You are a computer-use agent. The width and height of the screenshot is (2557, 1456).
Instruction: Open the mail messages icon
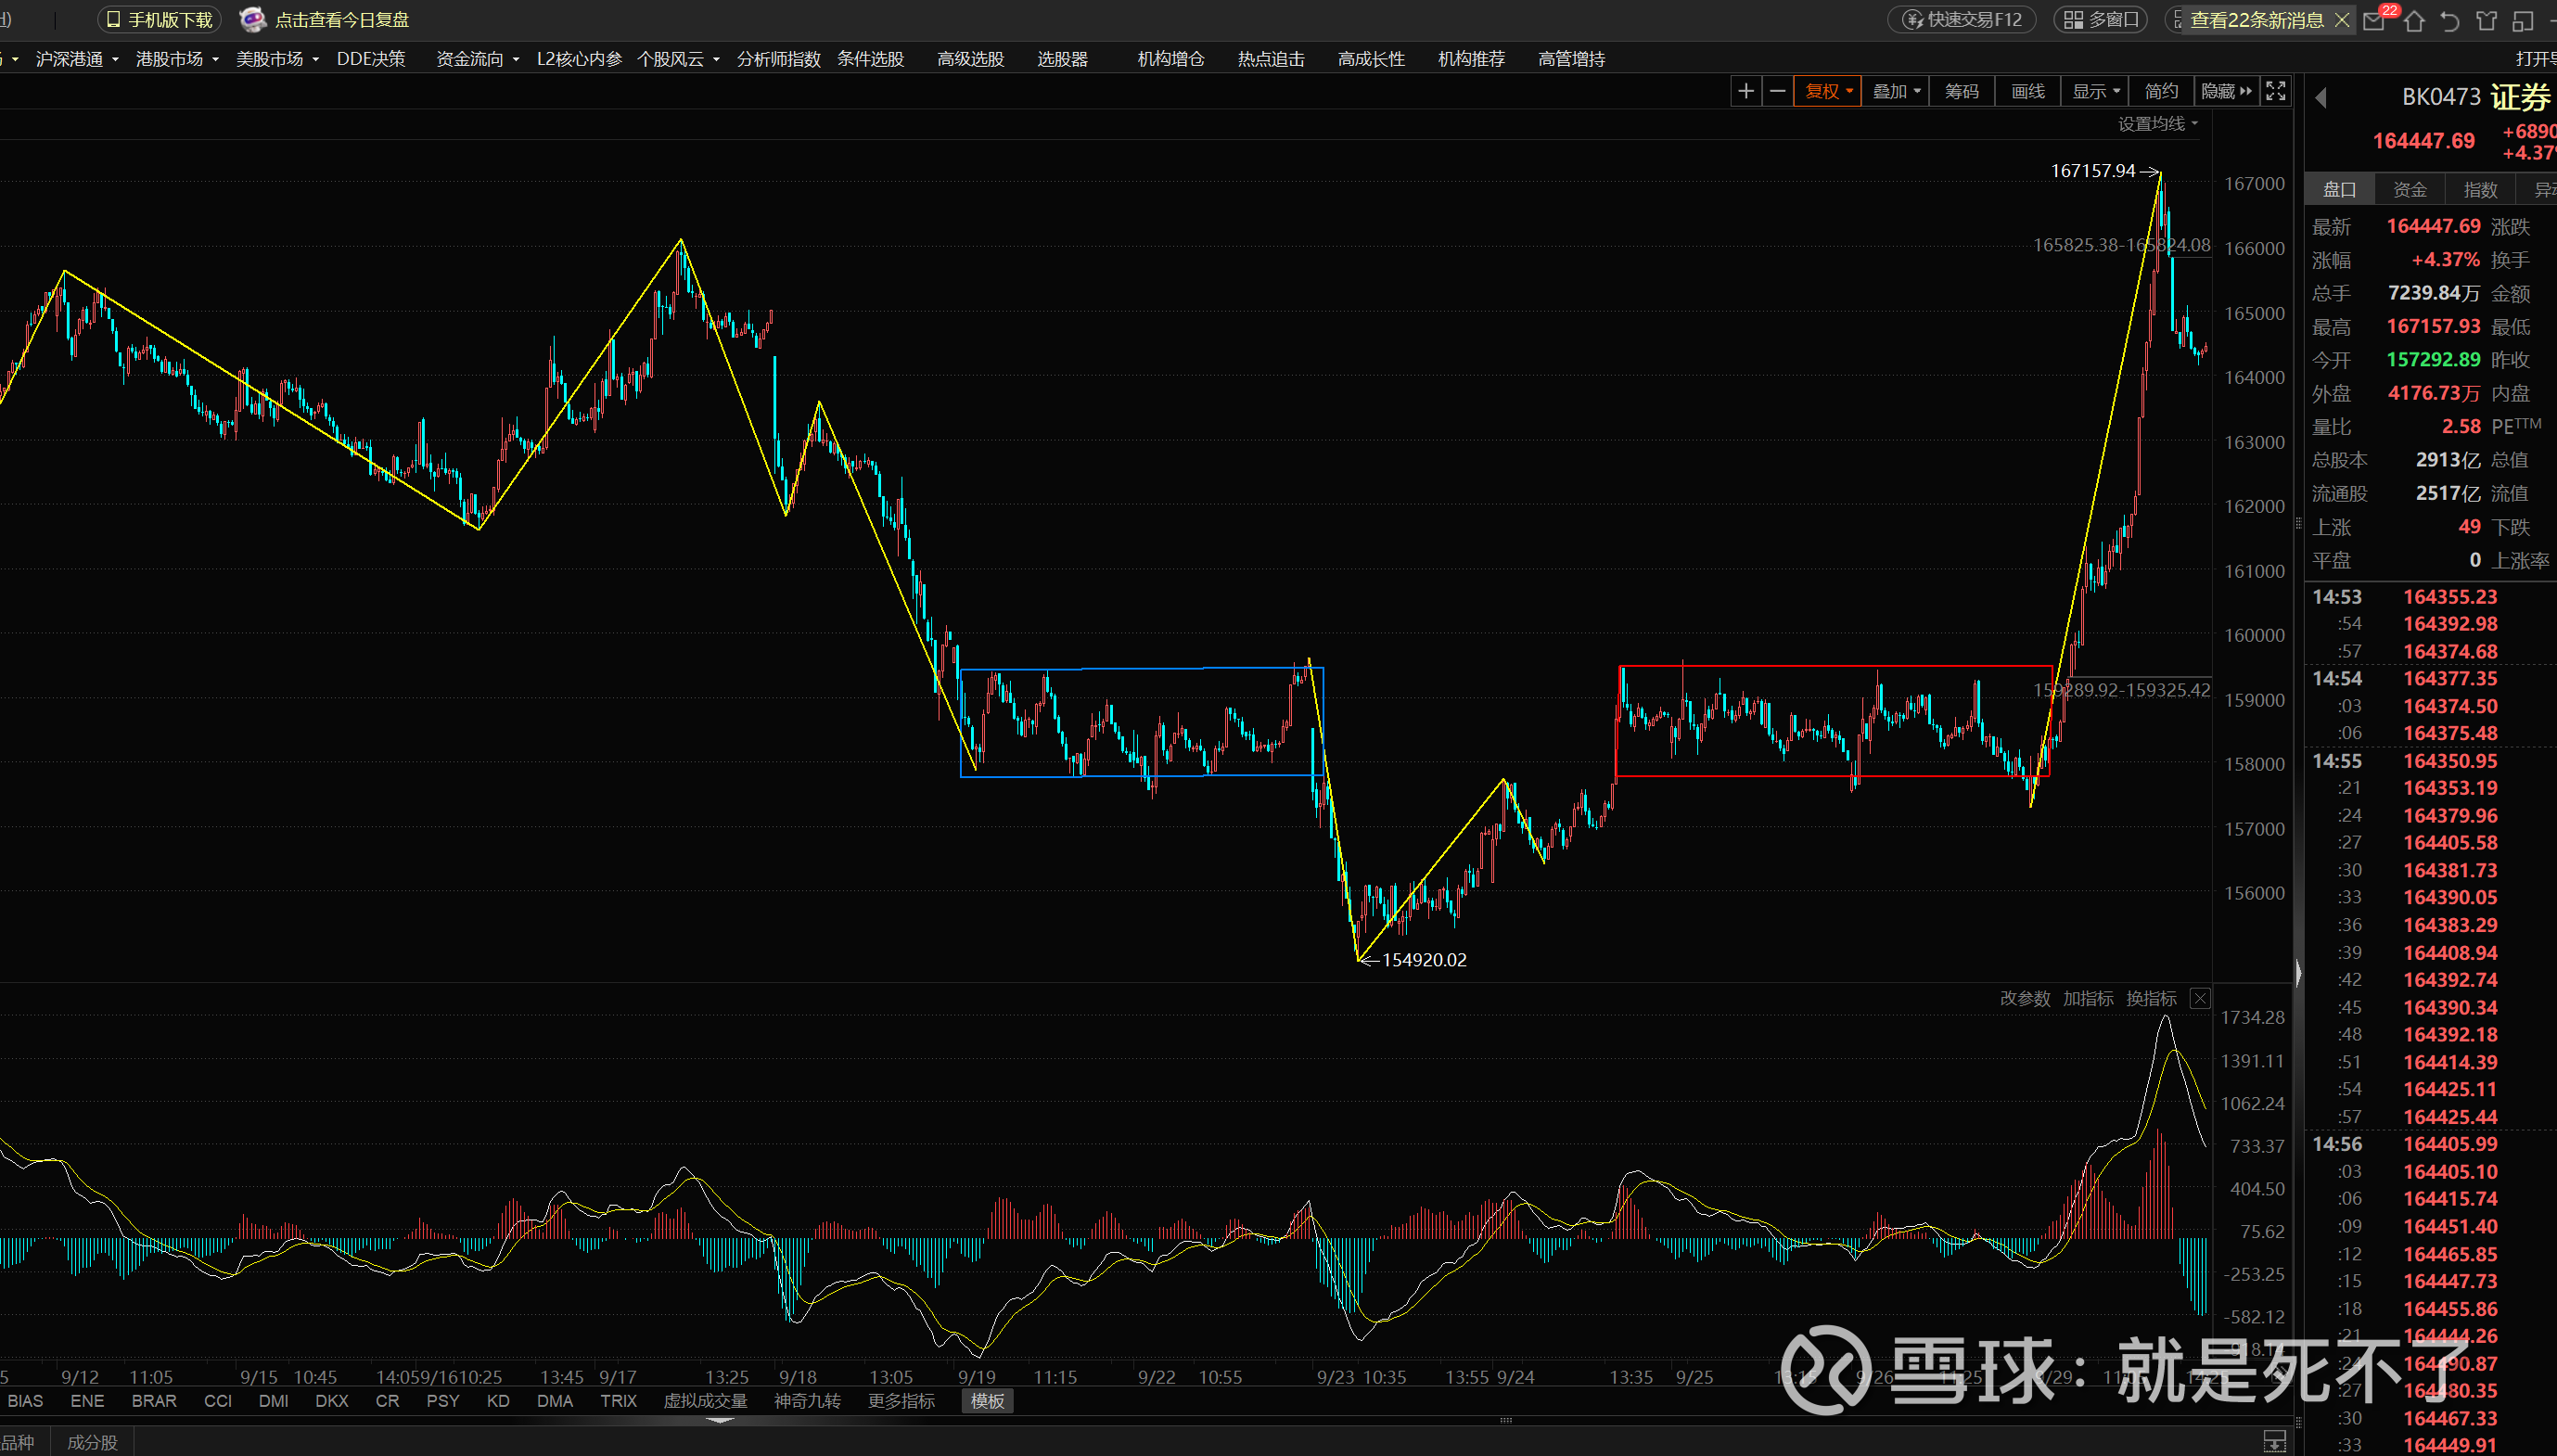[x=2374, y=20]
